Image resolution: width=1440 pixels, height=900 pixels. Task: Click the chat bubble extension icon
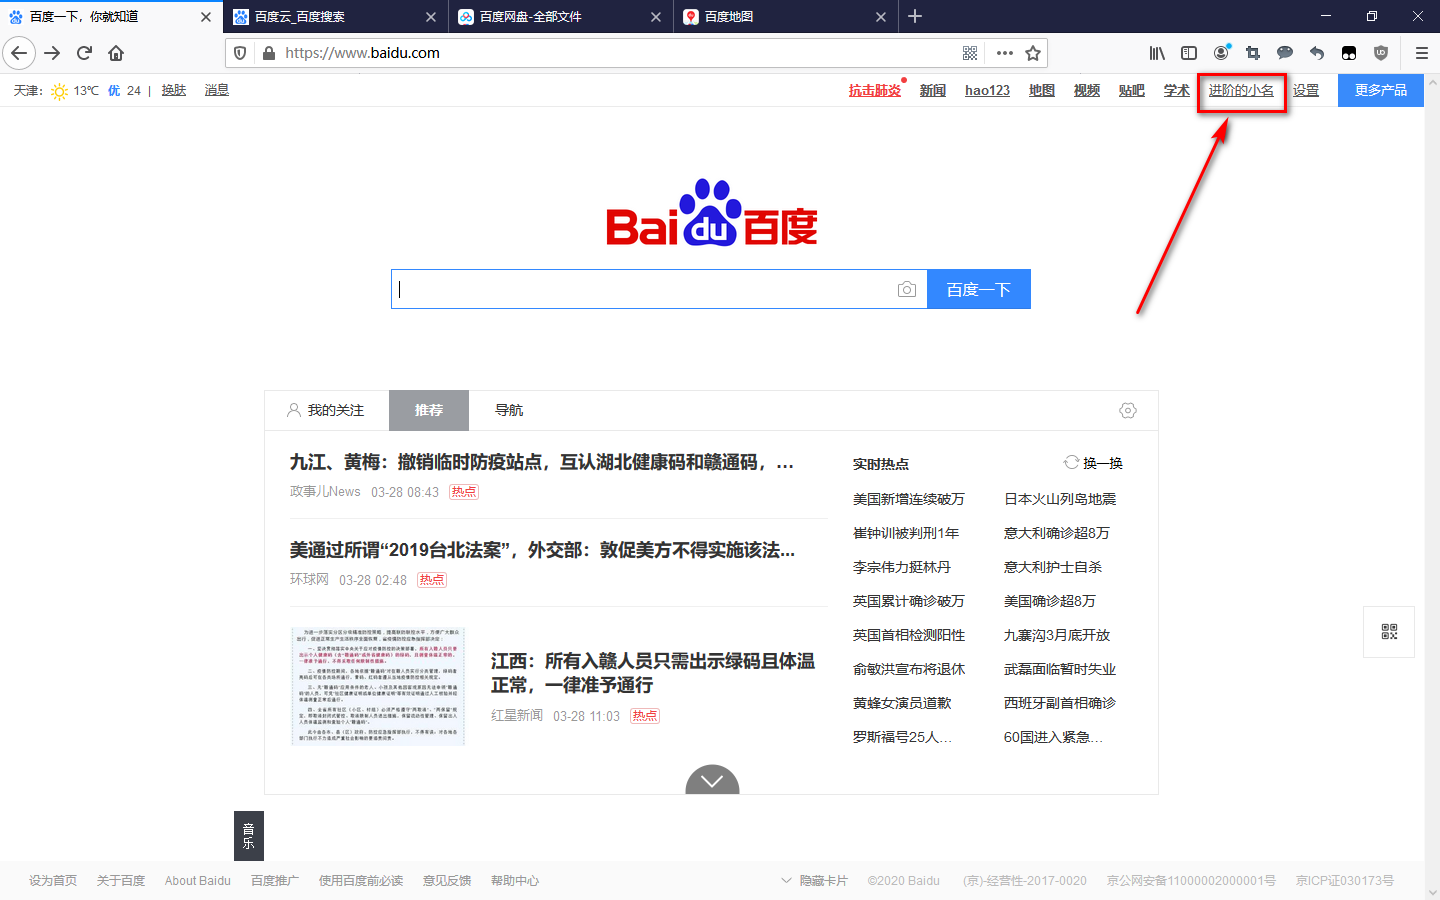coord(1285,53)
